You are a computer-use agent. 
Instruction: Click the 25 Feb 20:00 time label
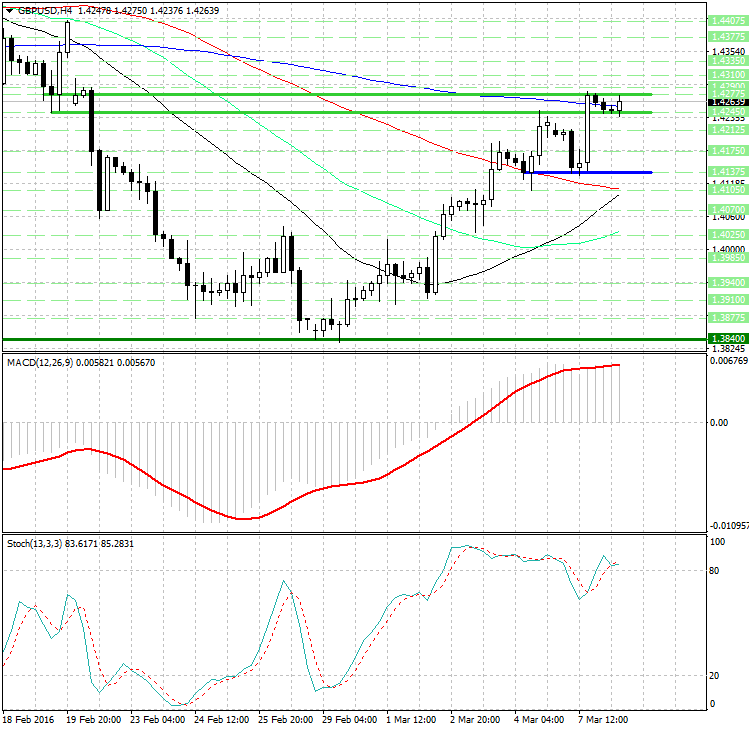point(286,720)
